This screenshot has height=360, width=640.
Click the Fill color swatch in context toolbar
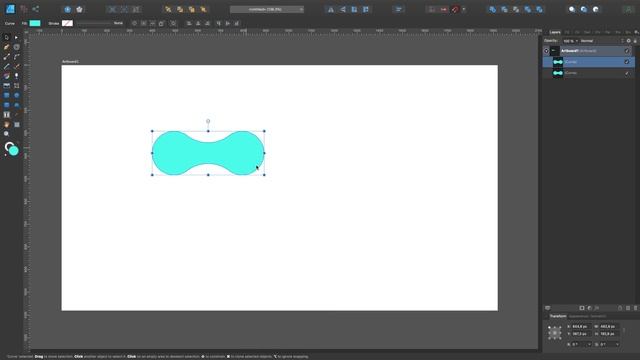click(35, 23)
